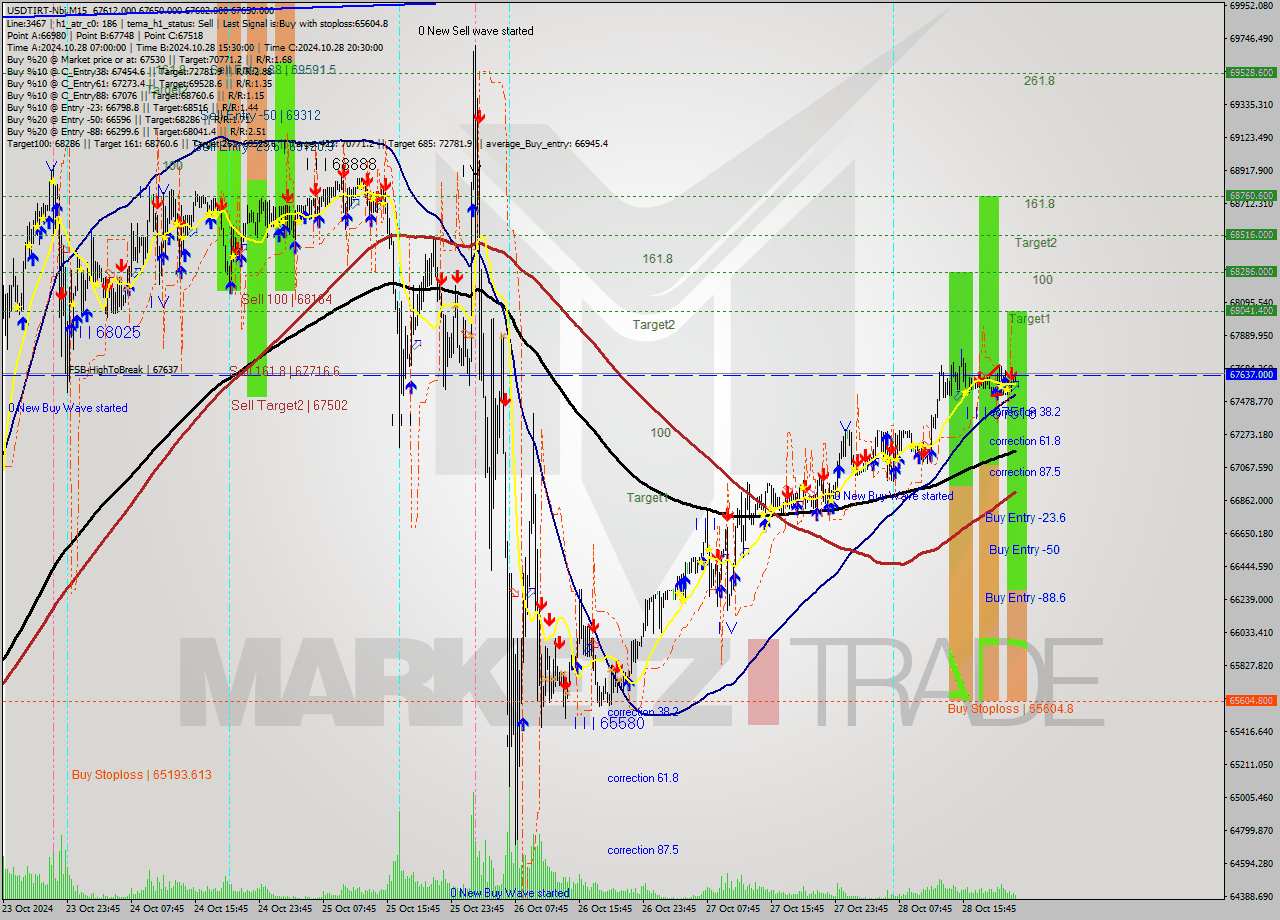Viewport: 1280px width, 920px height.
Task: Select the green 68041.400 price tag on the axis
Action: pos(1250,311)
